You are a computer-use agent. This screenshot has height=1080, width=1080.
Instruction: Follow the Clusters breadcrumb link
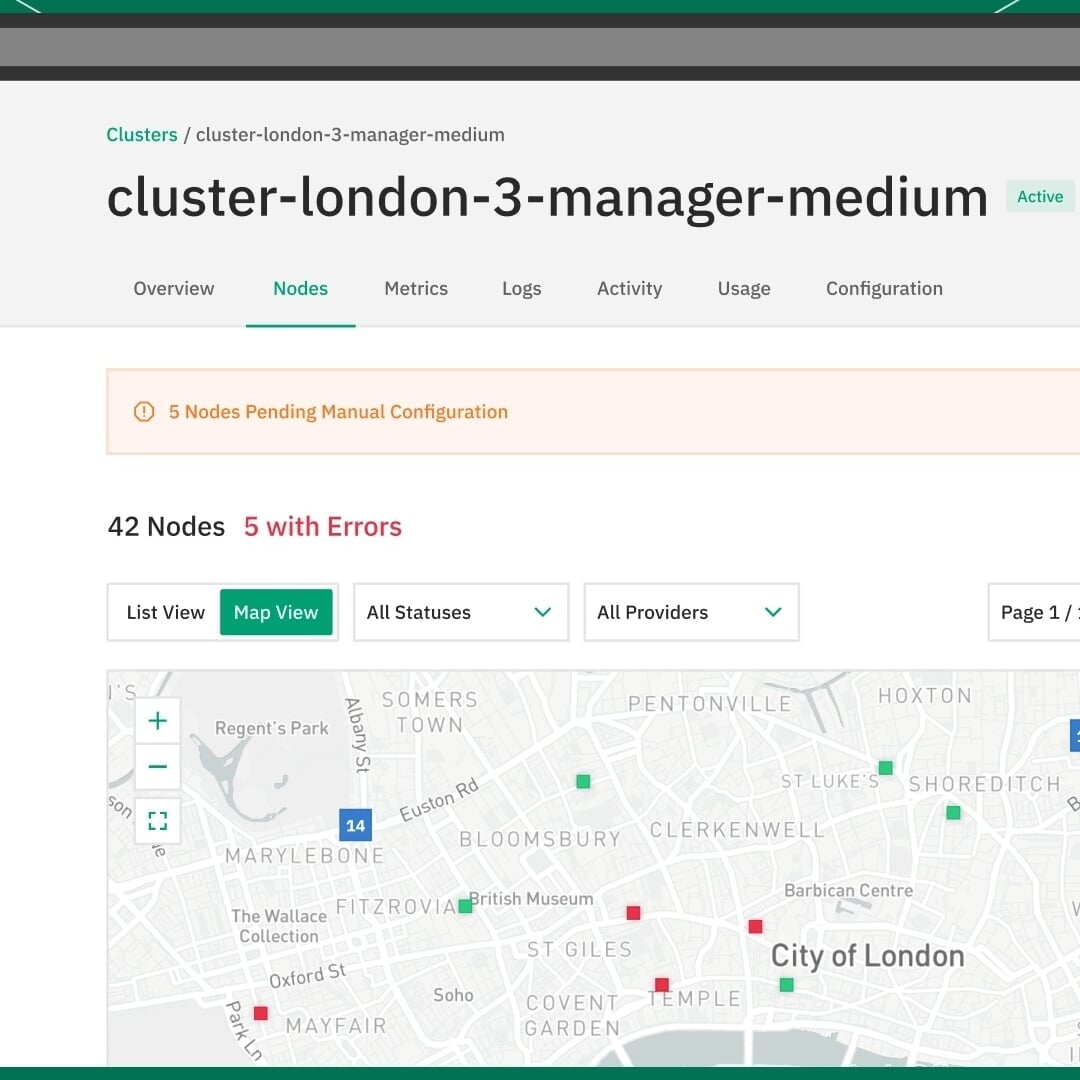pos(142,134)
